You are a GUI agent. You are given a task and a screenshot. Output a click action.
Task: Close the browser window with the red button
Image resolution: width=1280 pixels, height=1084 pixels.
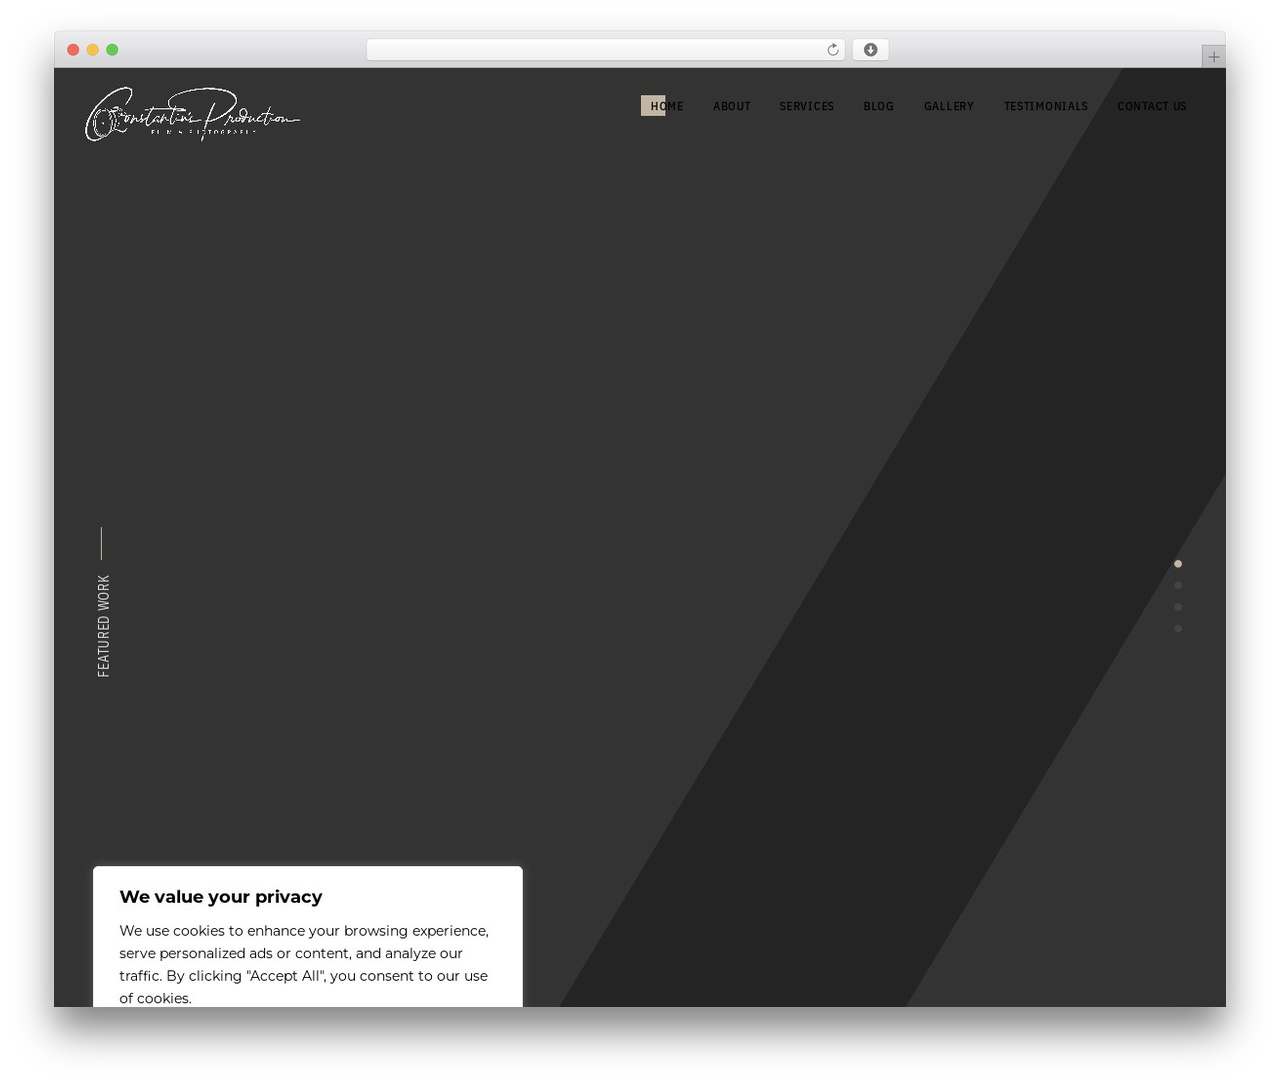pos(73,50)
